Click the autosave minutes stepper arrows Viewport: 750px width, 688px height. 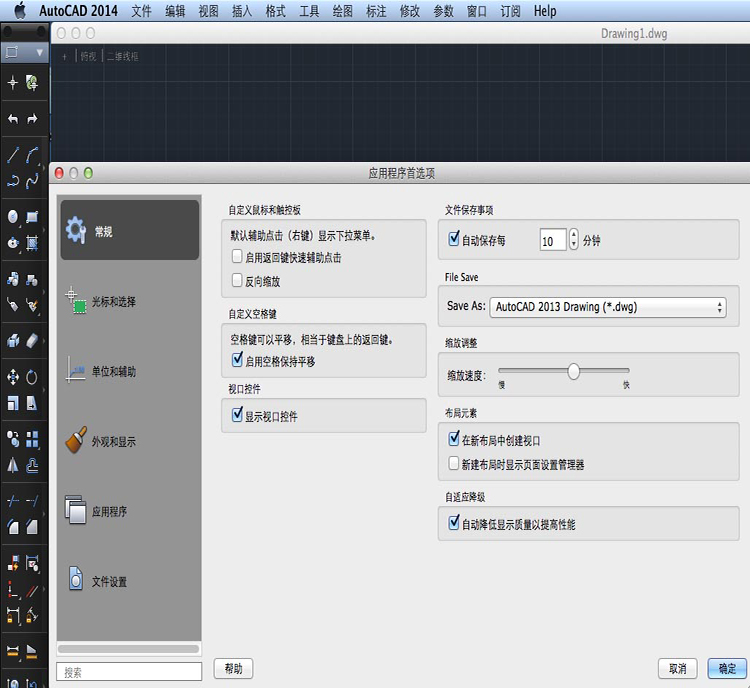(x=574, y=239)
